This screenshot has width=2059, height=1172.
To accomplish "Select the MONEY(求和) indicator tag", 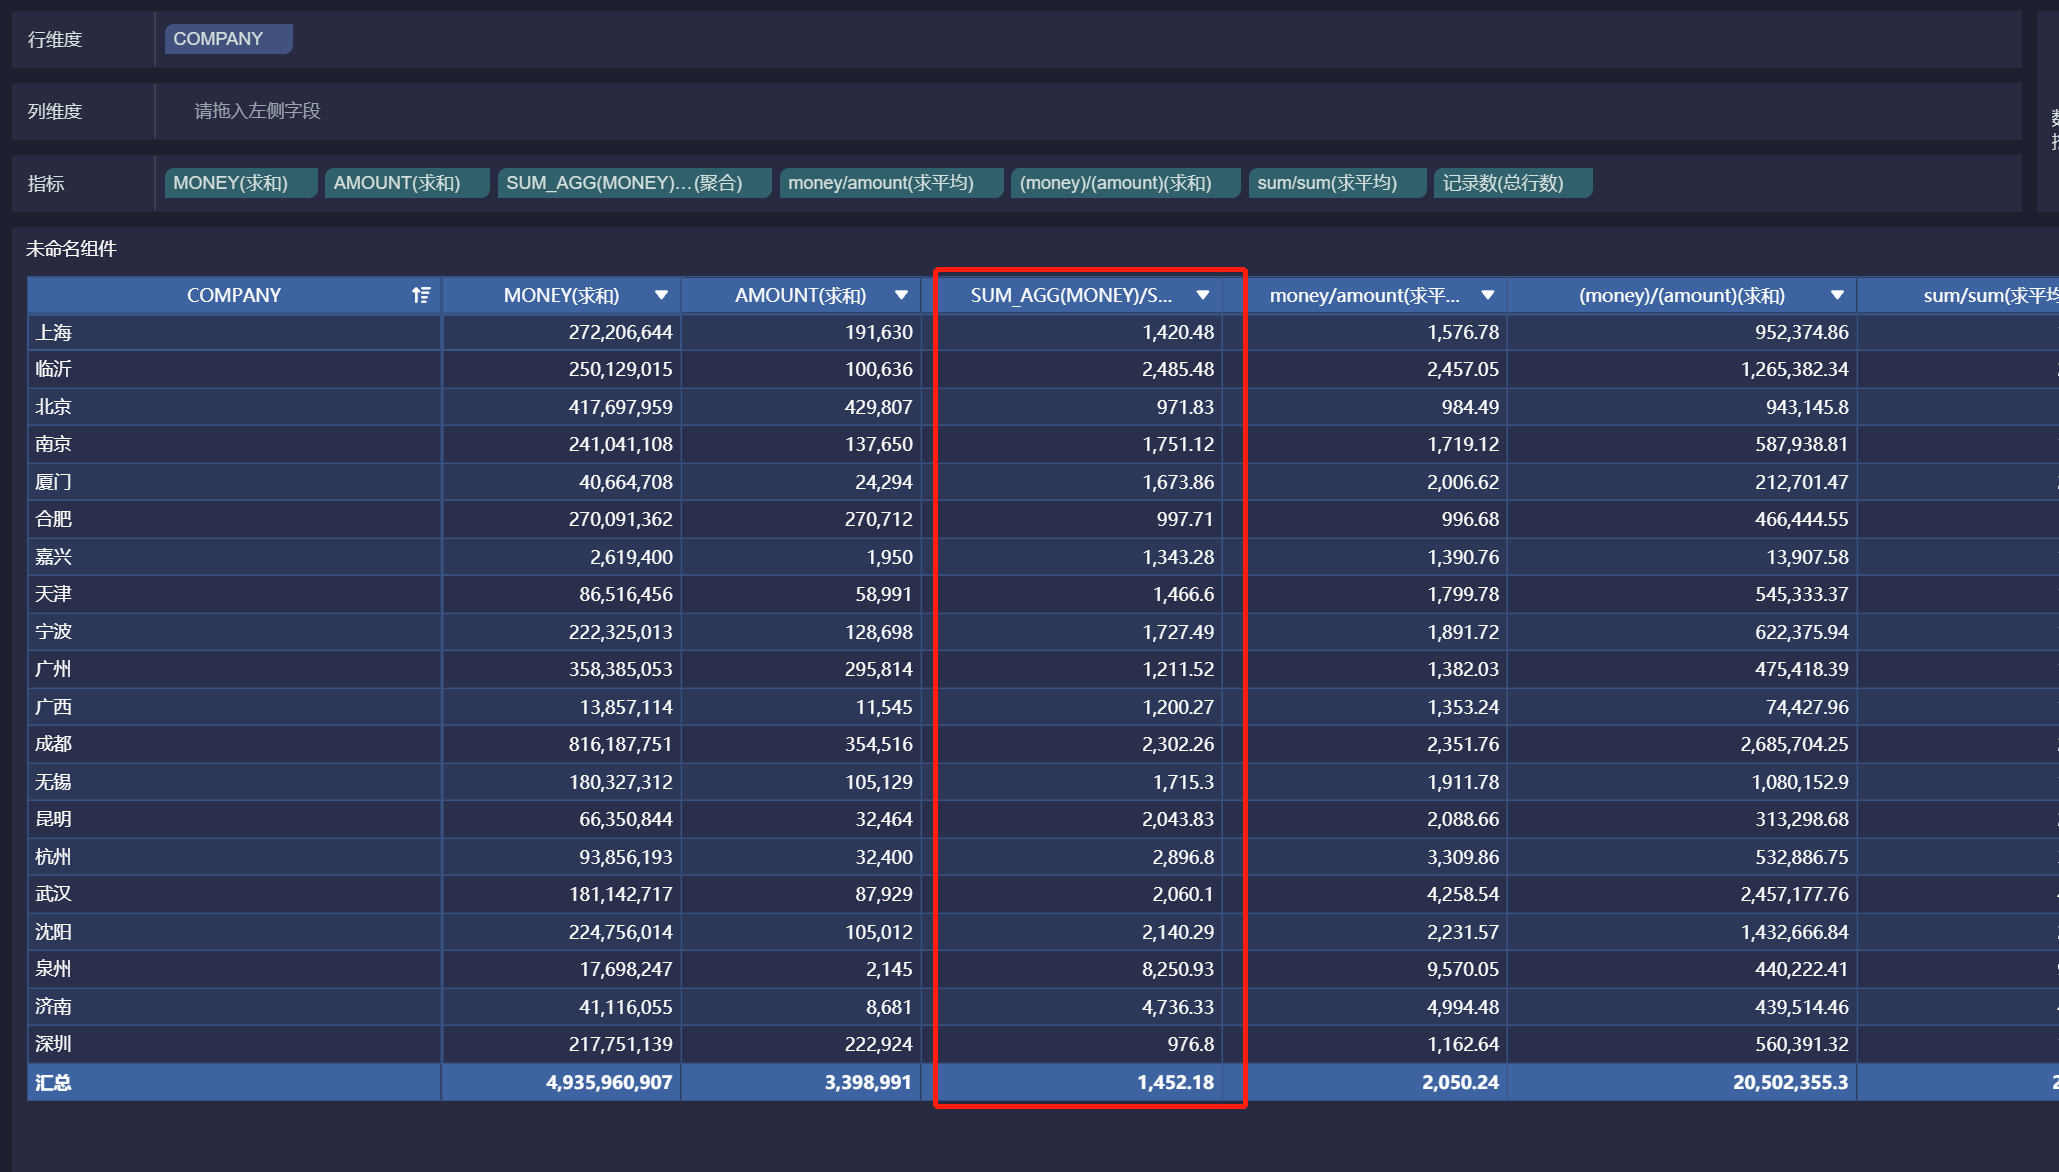I will tap(241, 183).
